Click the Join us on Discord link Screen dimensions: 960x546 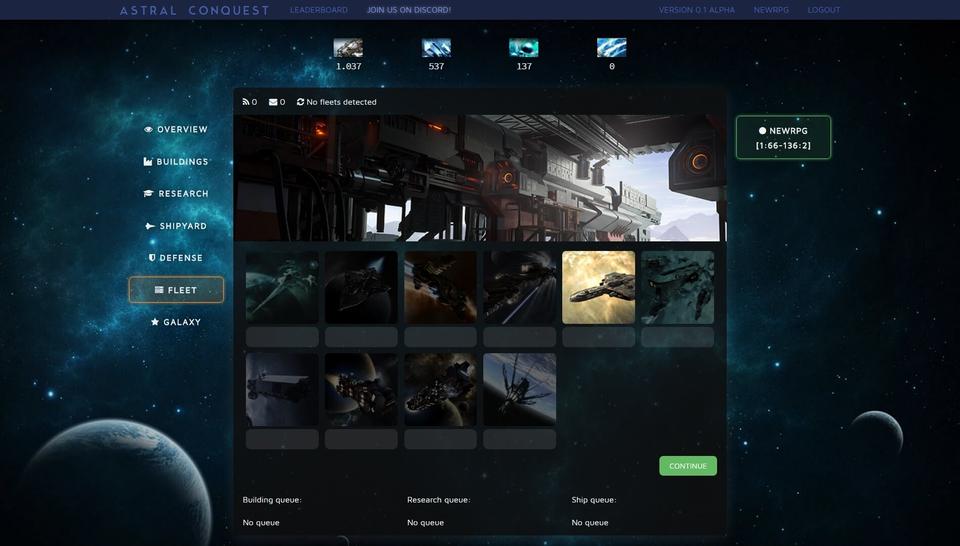(408, 10)
